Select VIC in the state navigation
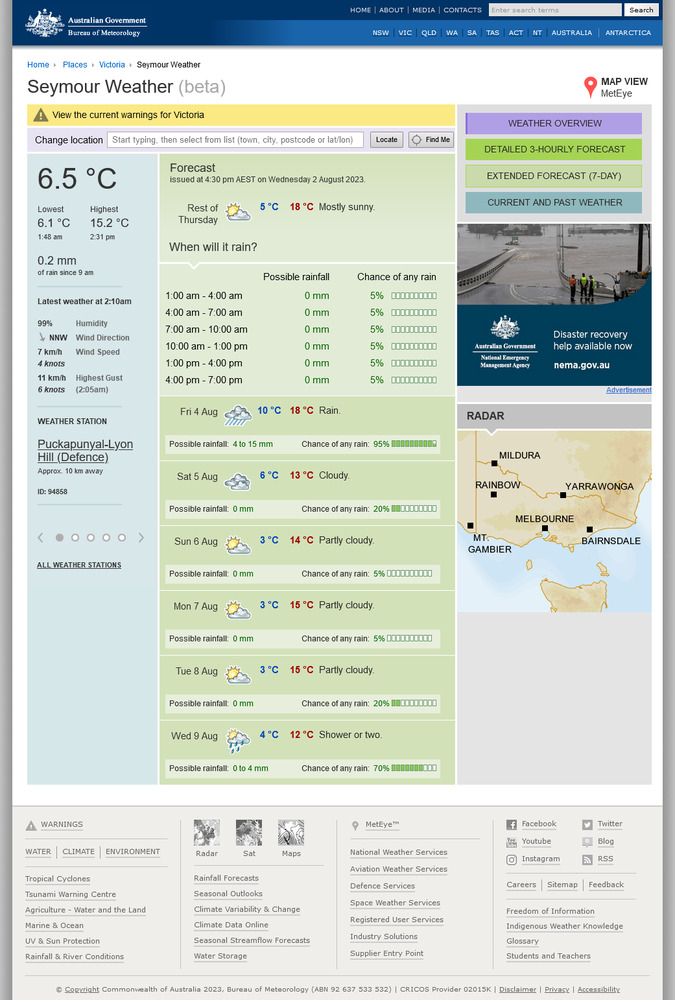 click(x=405, y=33)
